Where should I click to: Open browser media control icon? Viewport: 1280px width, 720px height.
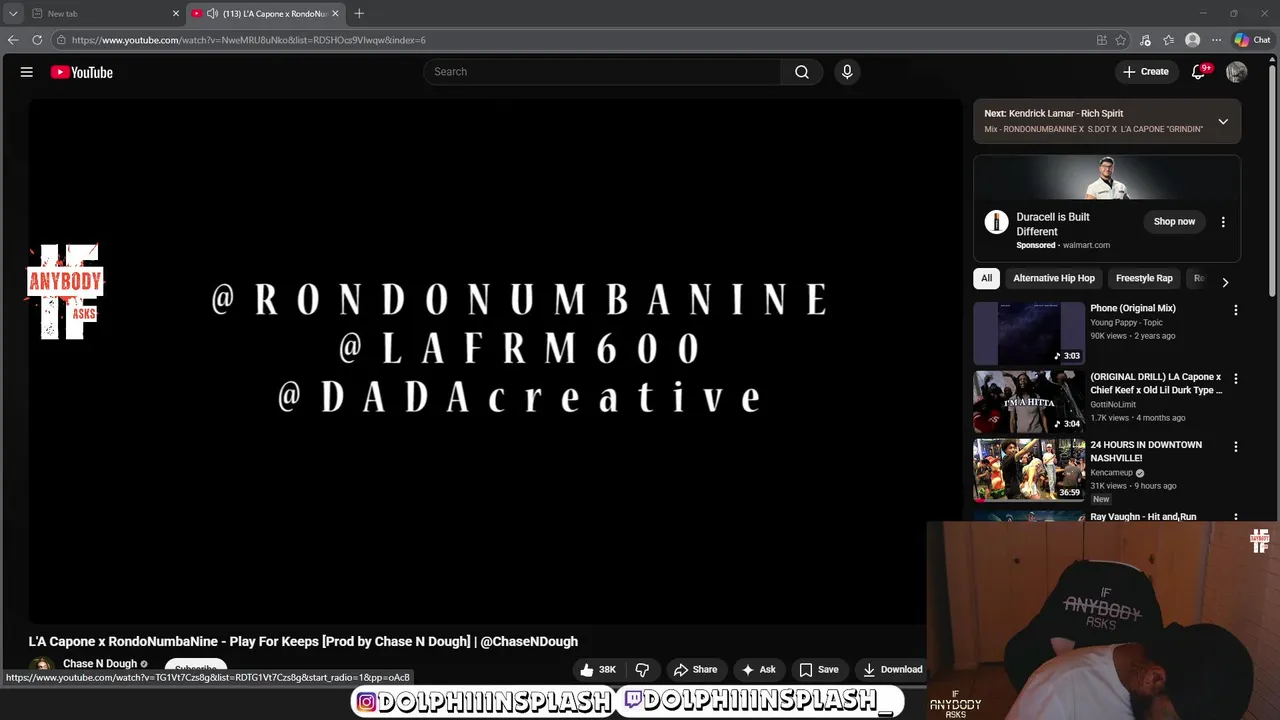[x=1146, y=40]
